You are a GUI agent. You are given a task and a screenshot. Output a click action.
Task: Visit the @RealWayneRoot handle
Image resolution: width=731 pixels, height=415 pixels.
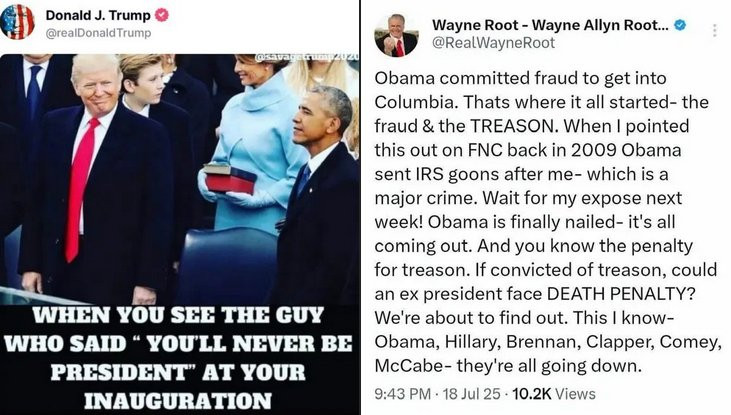tap(493, 43)
